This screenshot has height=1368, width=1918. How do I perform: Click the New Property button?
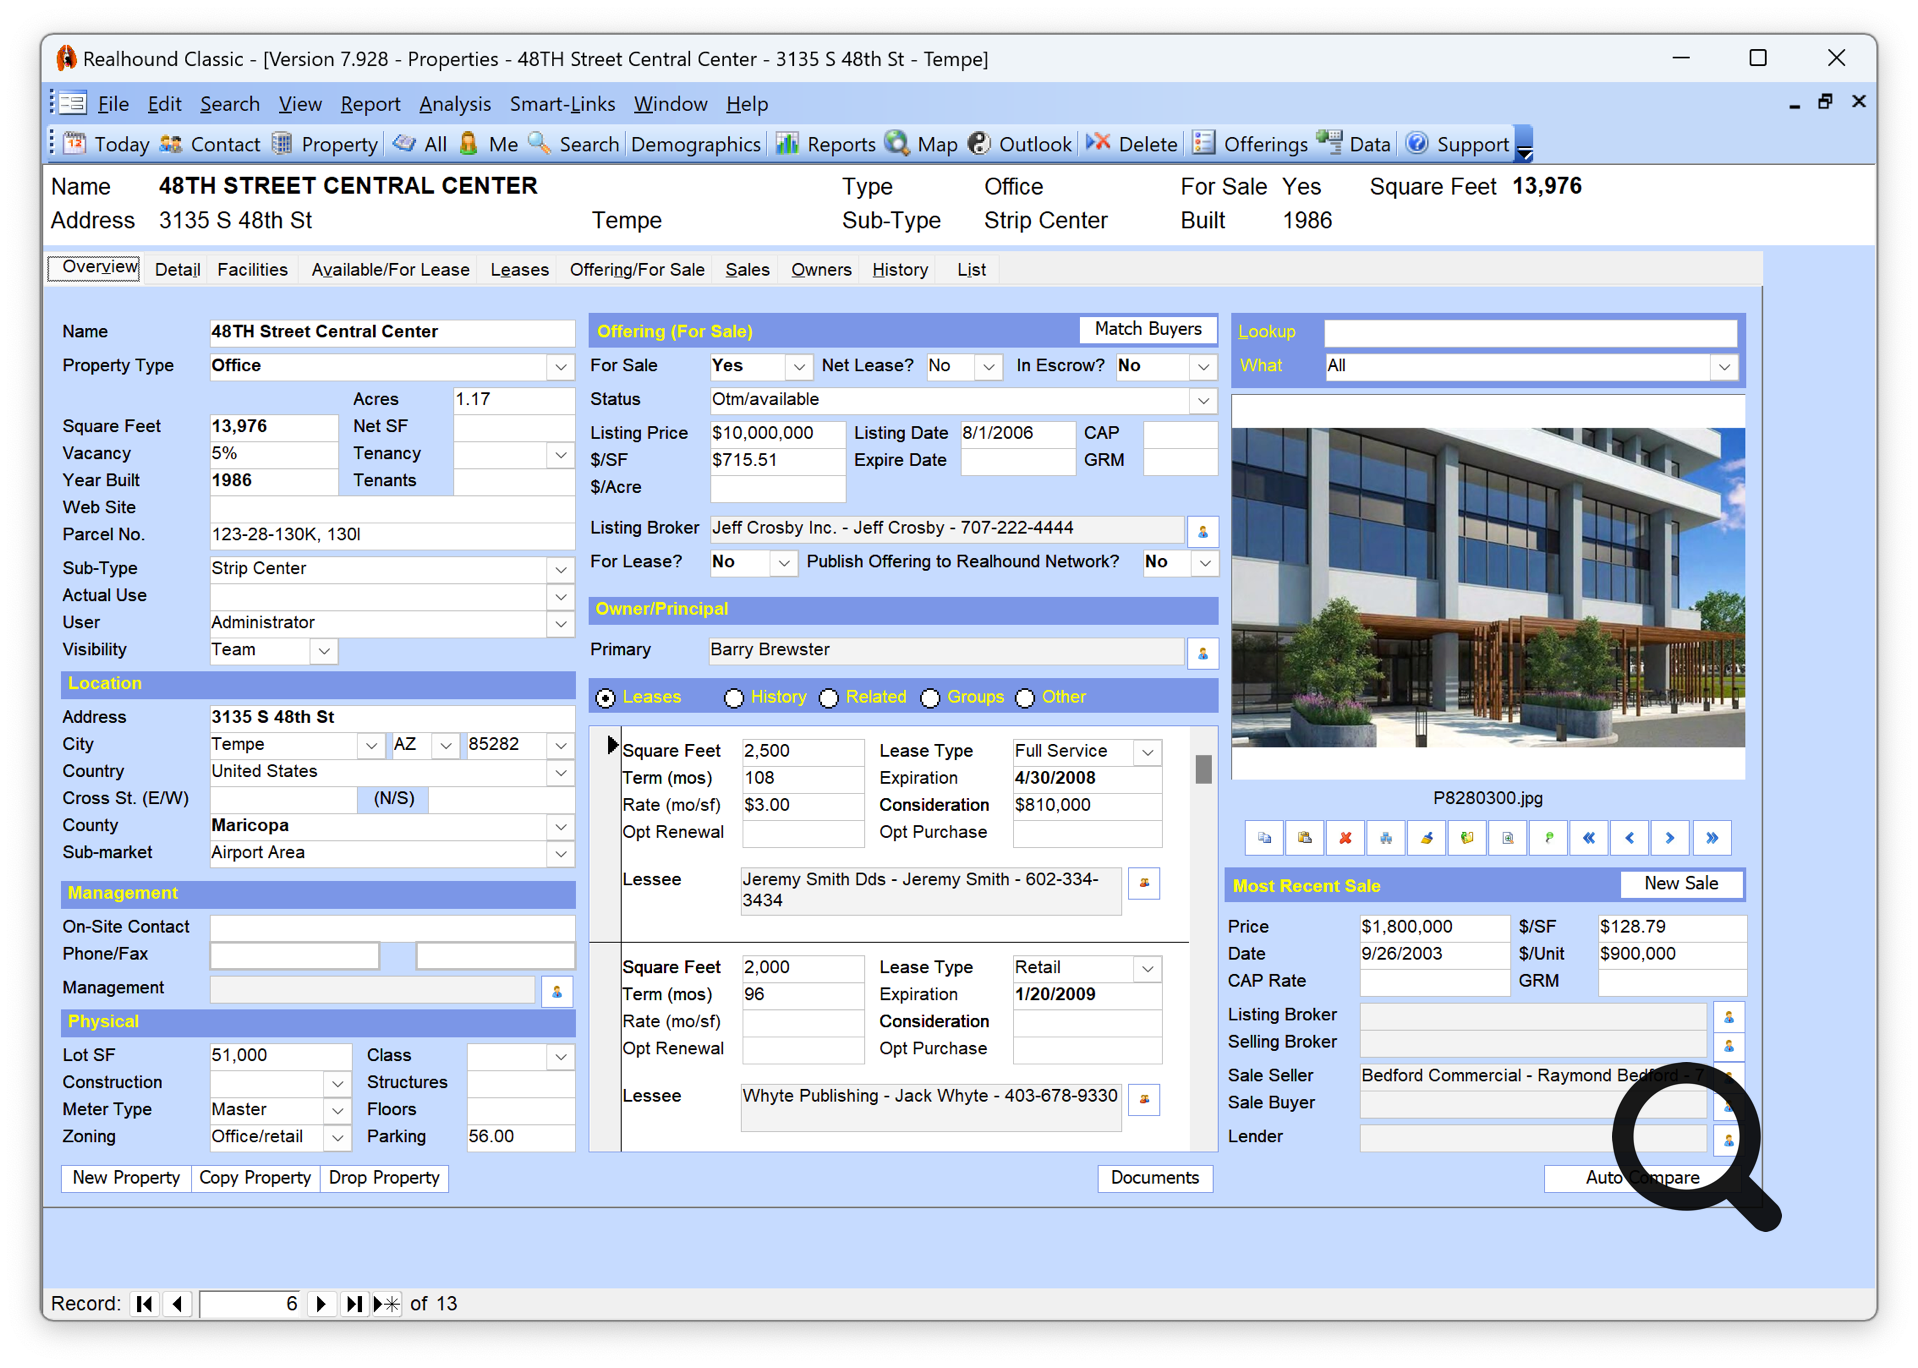pos(126,1178)
